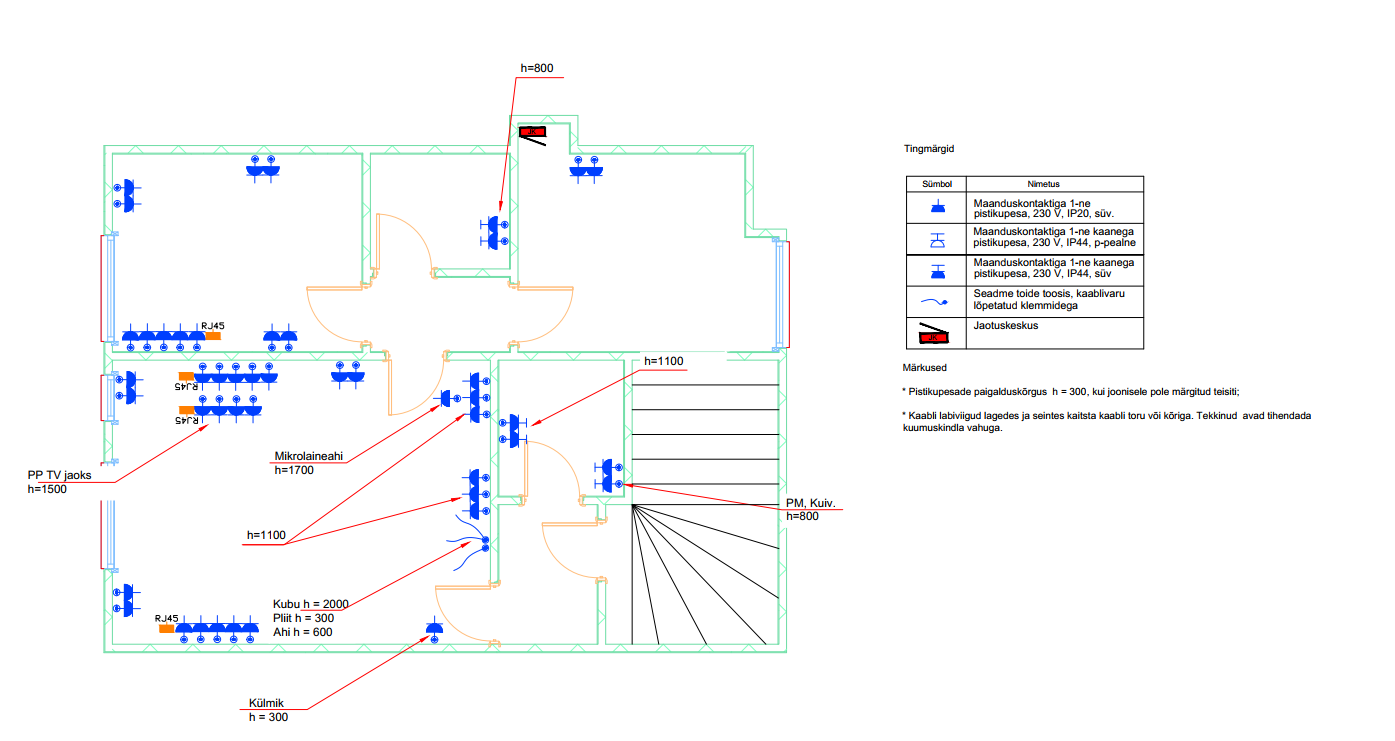Select the Nimetus column header in the legend

click(1043, 184)
